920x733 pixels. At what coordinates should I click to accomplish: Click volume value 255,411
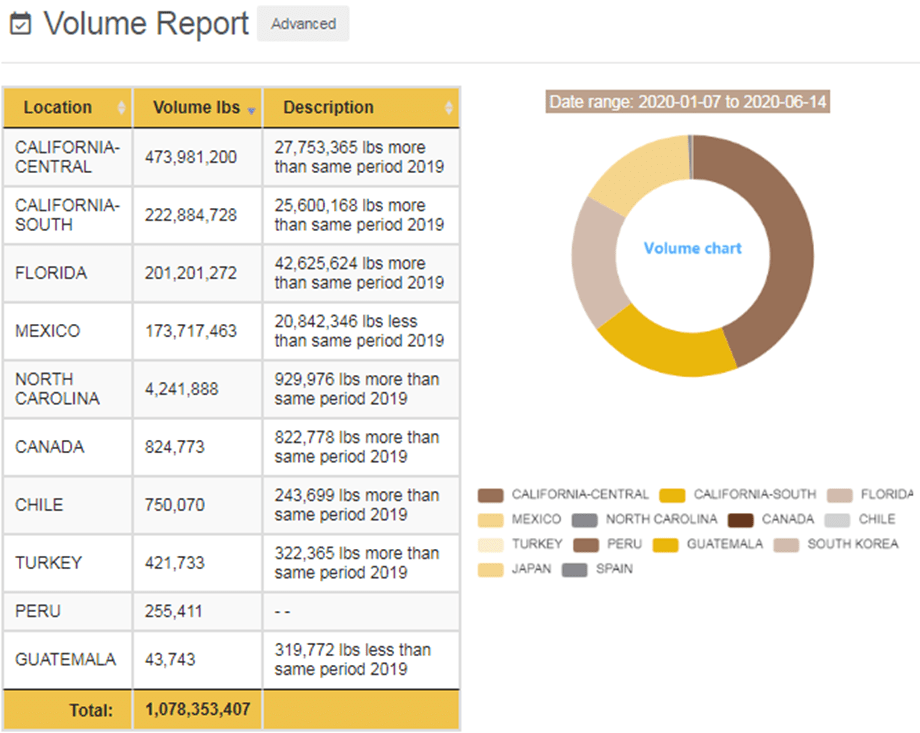coord(174,612)
